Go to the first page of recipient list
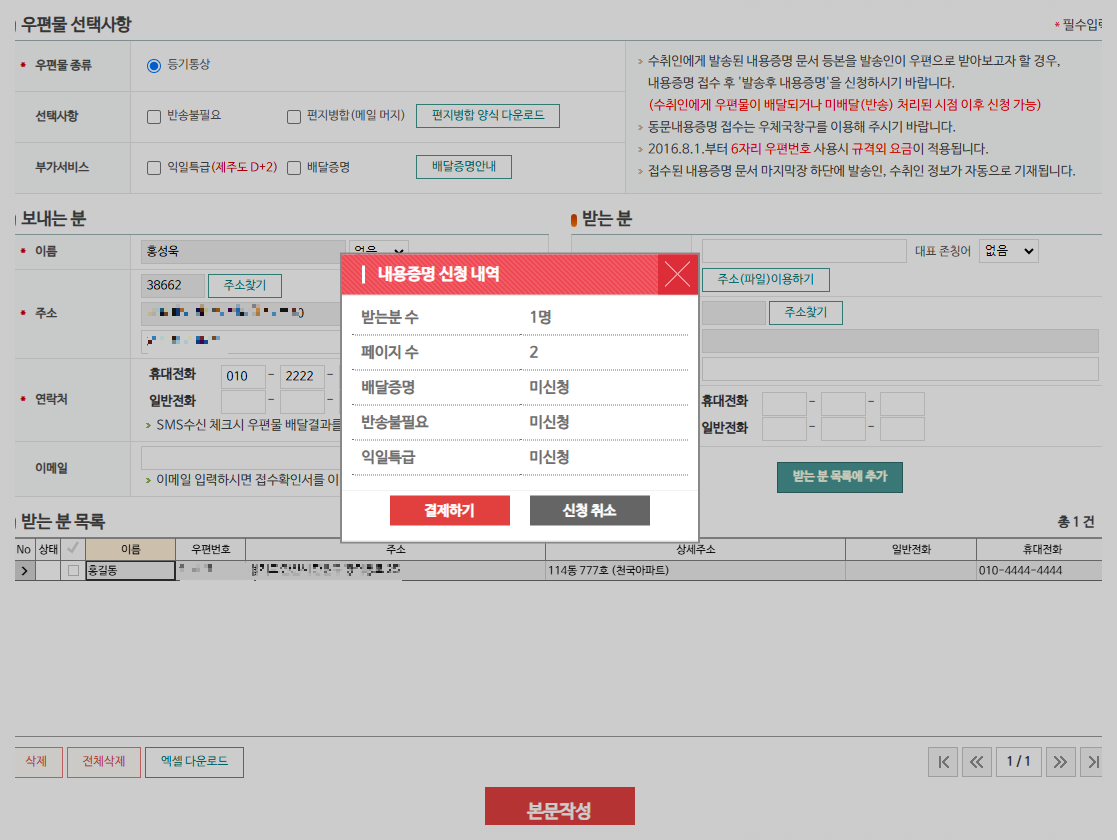Screen dimensions: 1117x840 coord(942,761)
